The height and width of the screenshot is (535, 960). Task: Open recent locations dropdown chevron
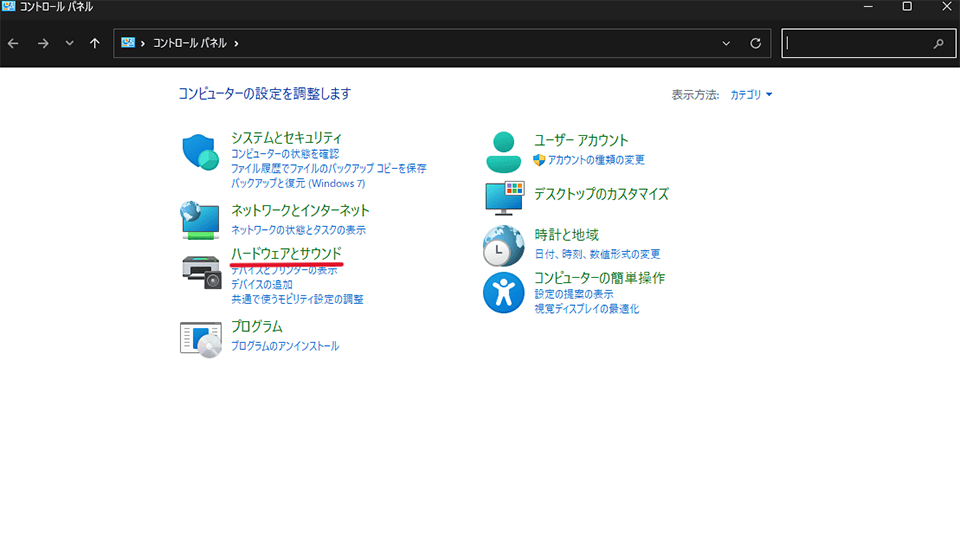69,43
